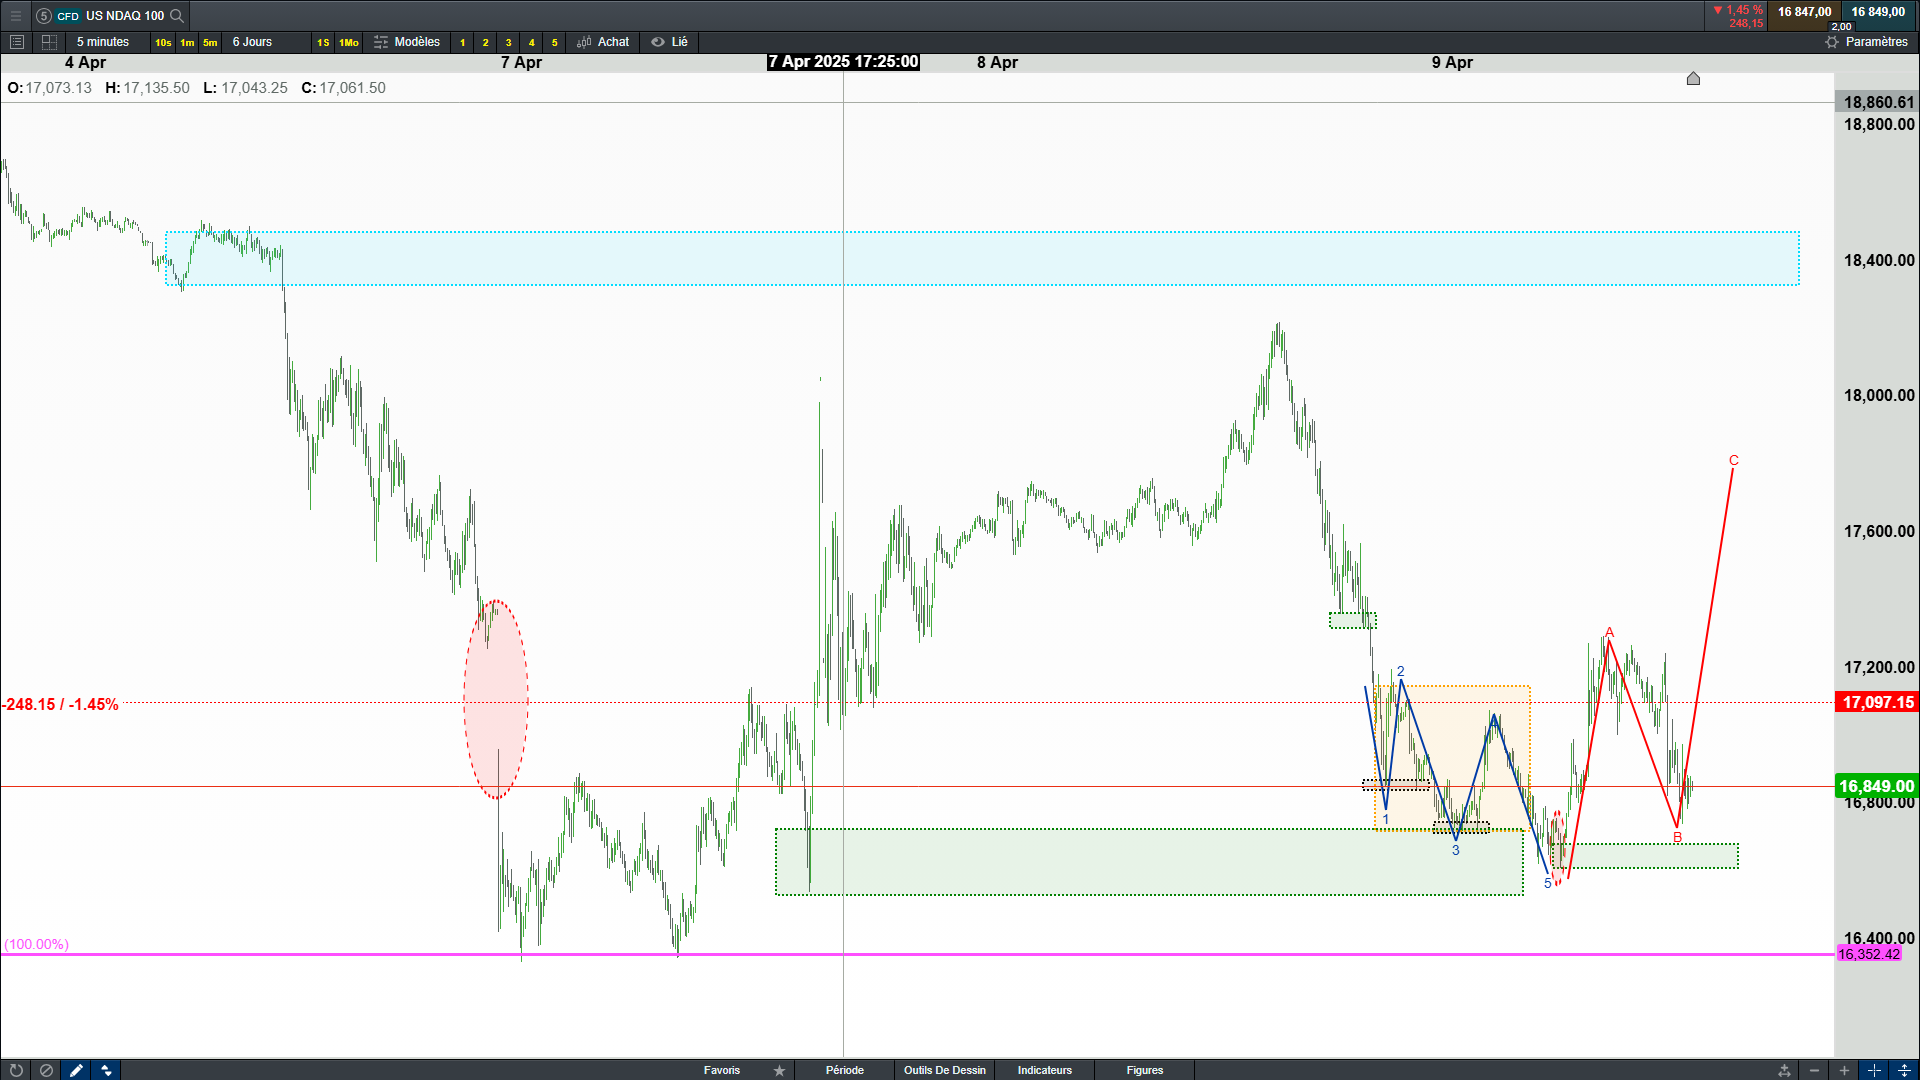Open the Indicateurs tab
This screenshot has height=1080, width=1920.
(1044, 1070)
